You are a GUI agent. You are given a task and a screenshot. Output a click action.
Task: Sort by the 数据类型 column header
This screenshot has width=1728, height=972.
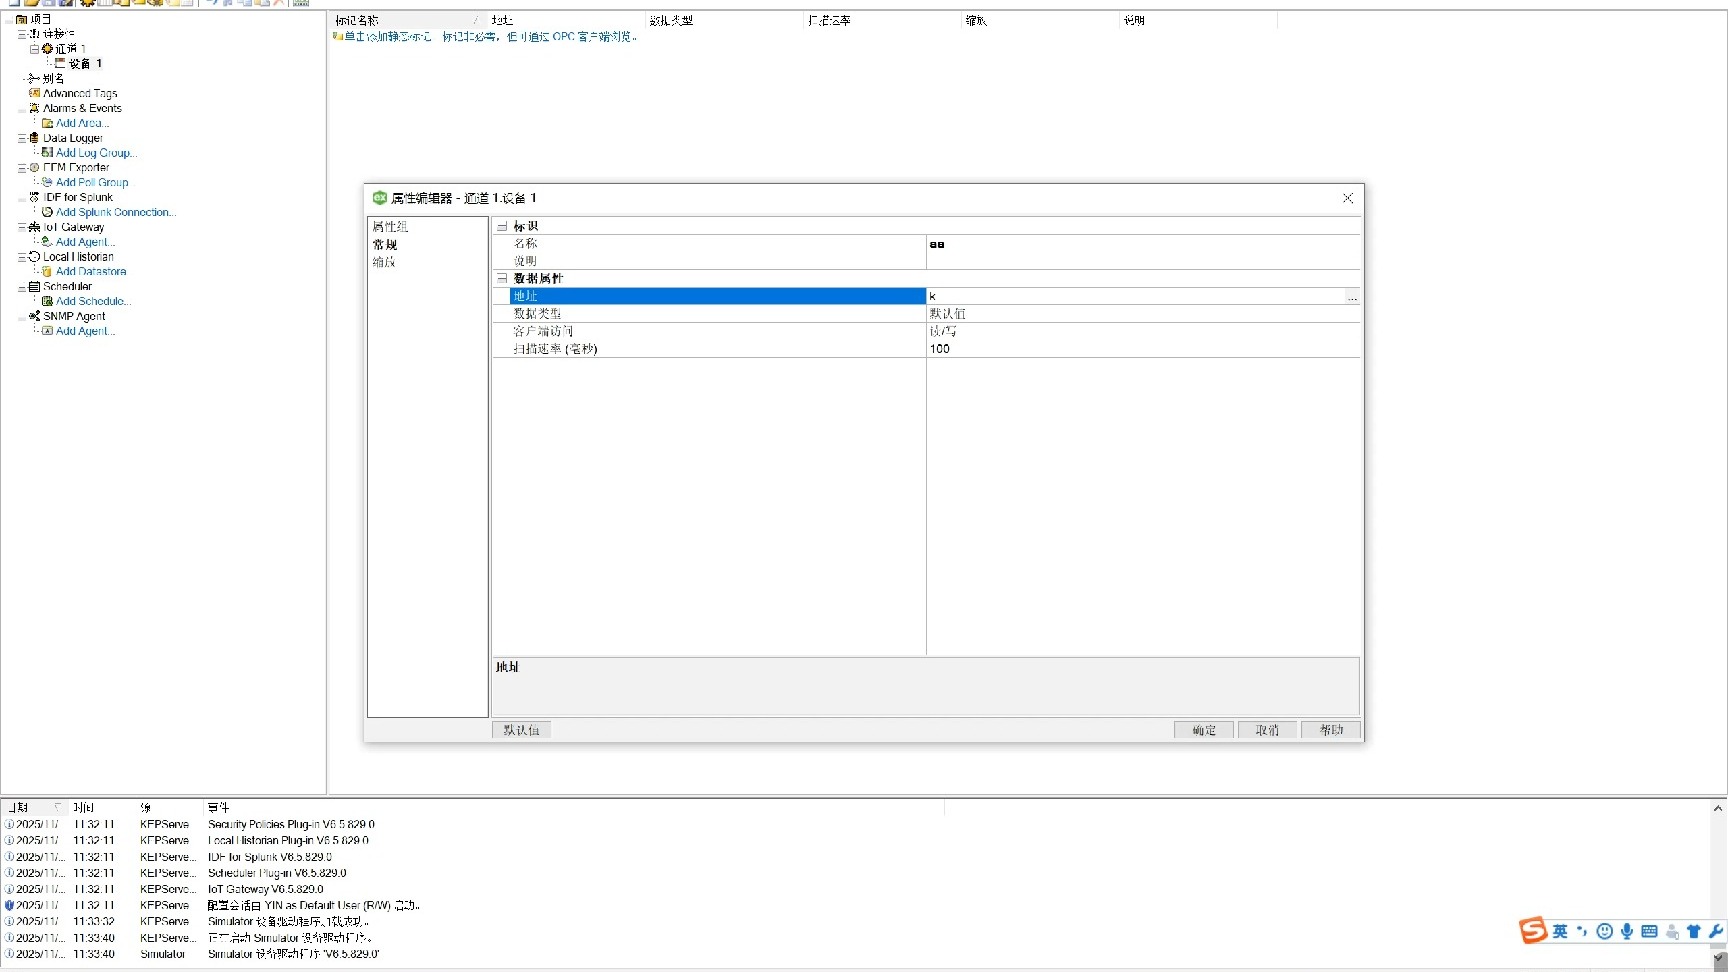(x=724, y=20)
